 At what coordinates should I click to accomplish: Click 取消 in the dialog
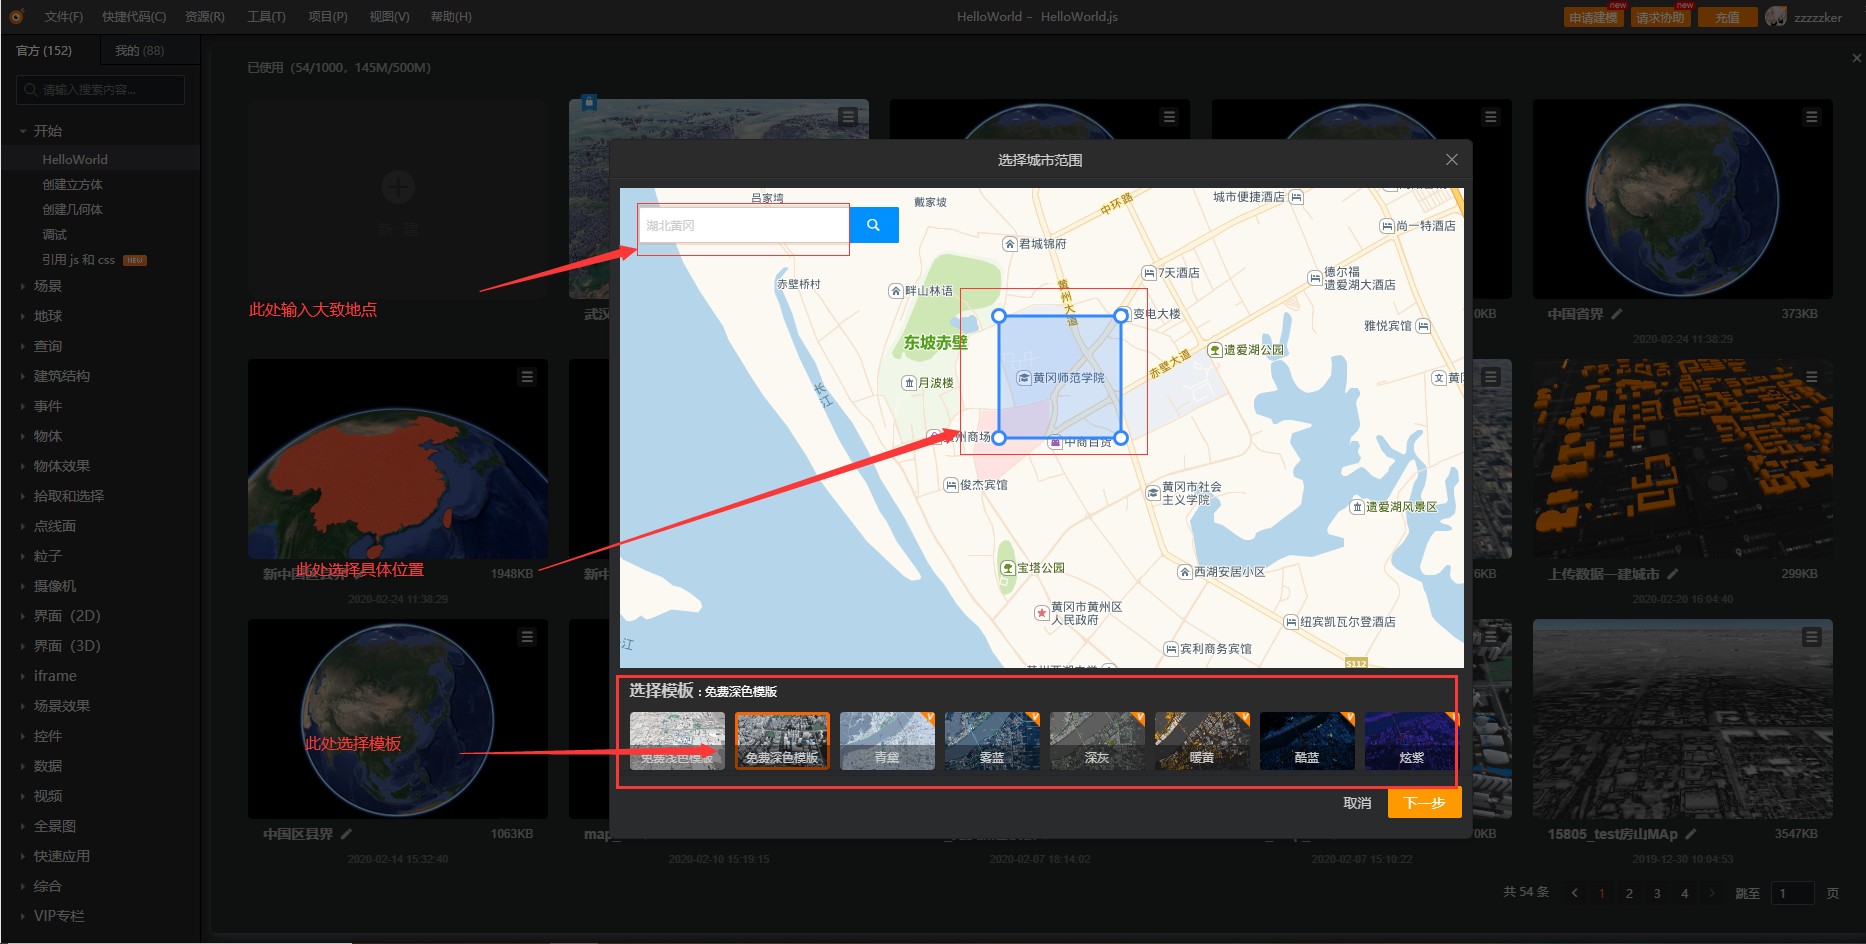(x=1357, y=803)
